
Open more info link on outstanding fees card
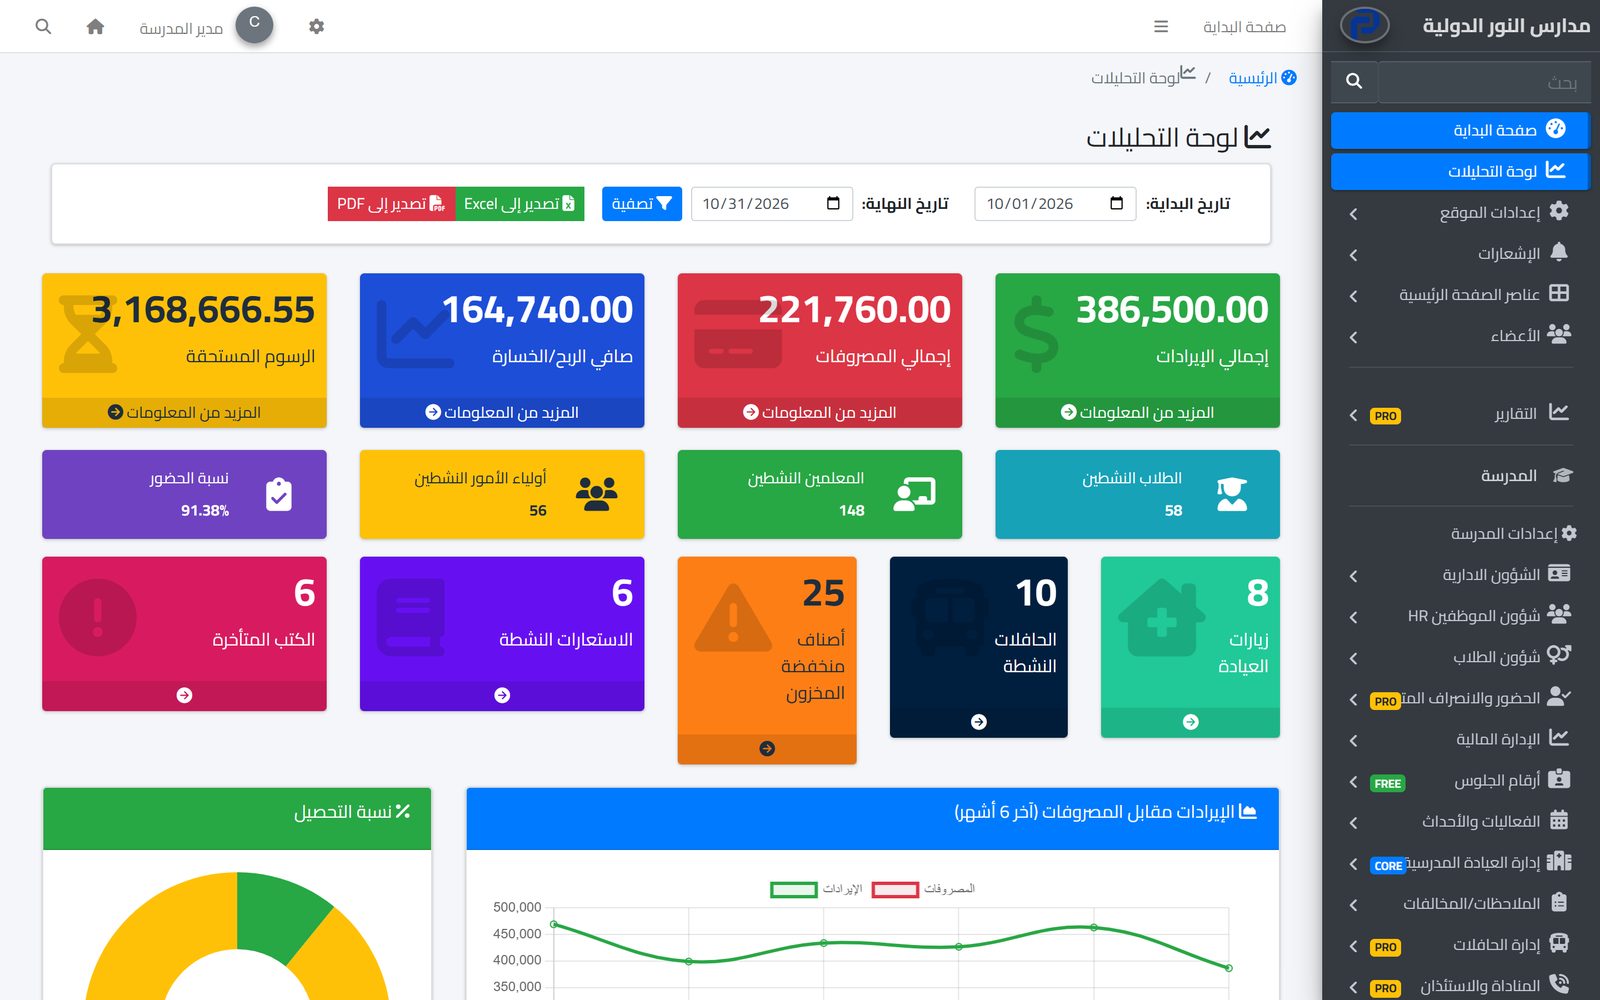click(x=184, y=412)
